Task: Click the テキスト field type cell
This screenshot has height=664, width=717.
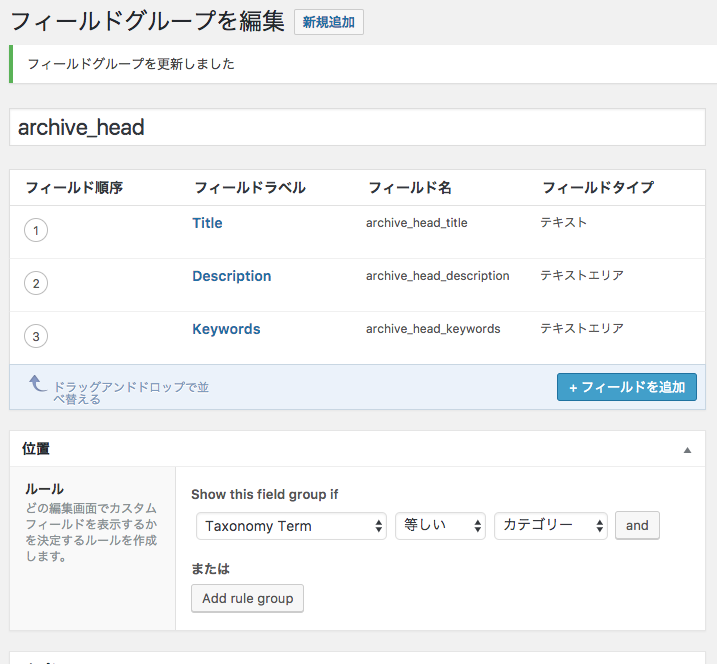Action: coord(563,223)
